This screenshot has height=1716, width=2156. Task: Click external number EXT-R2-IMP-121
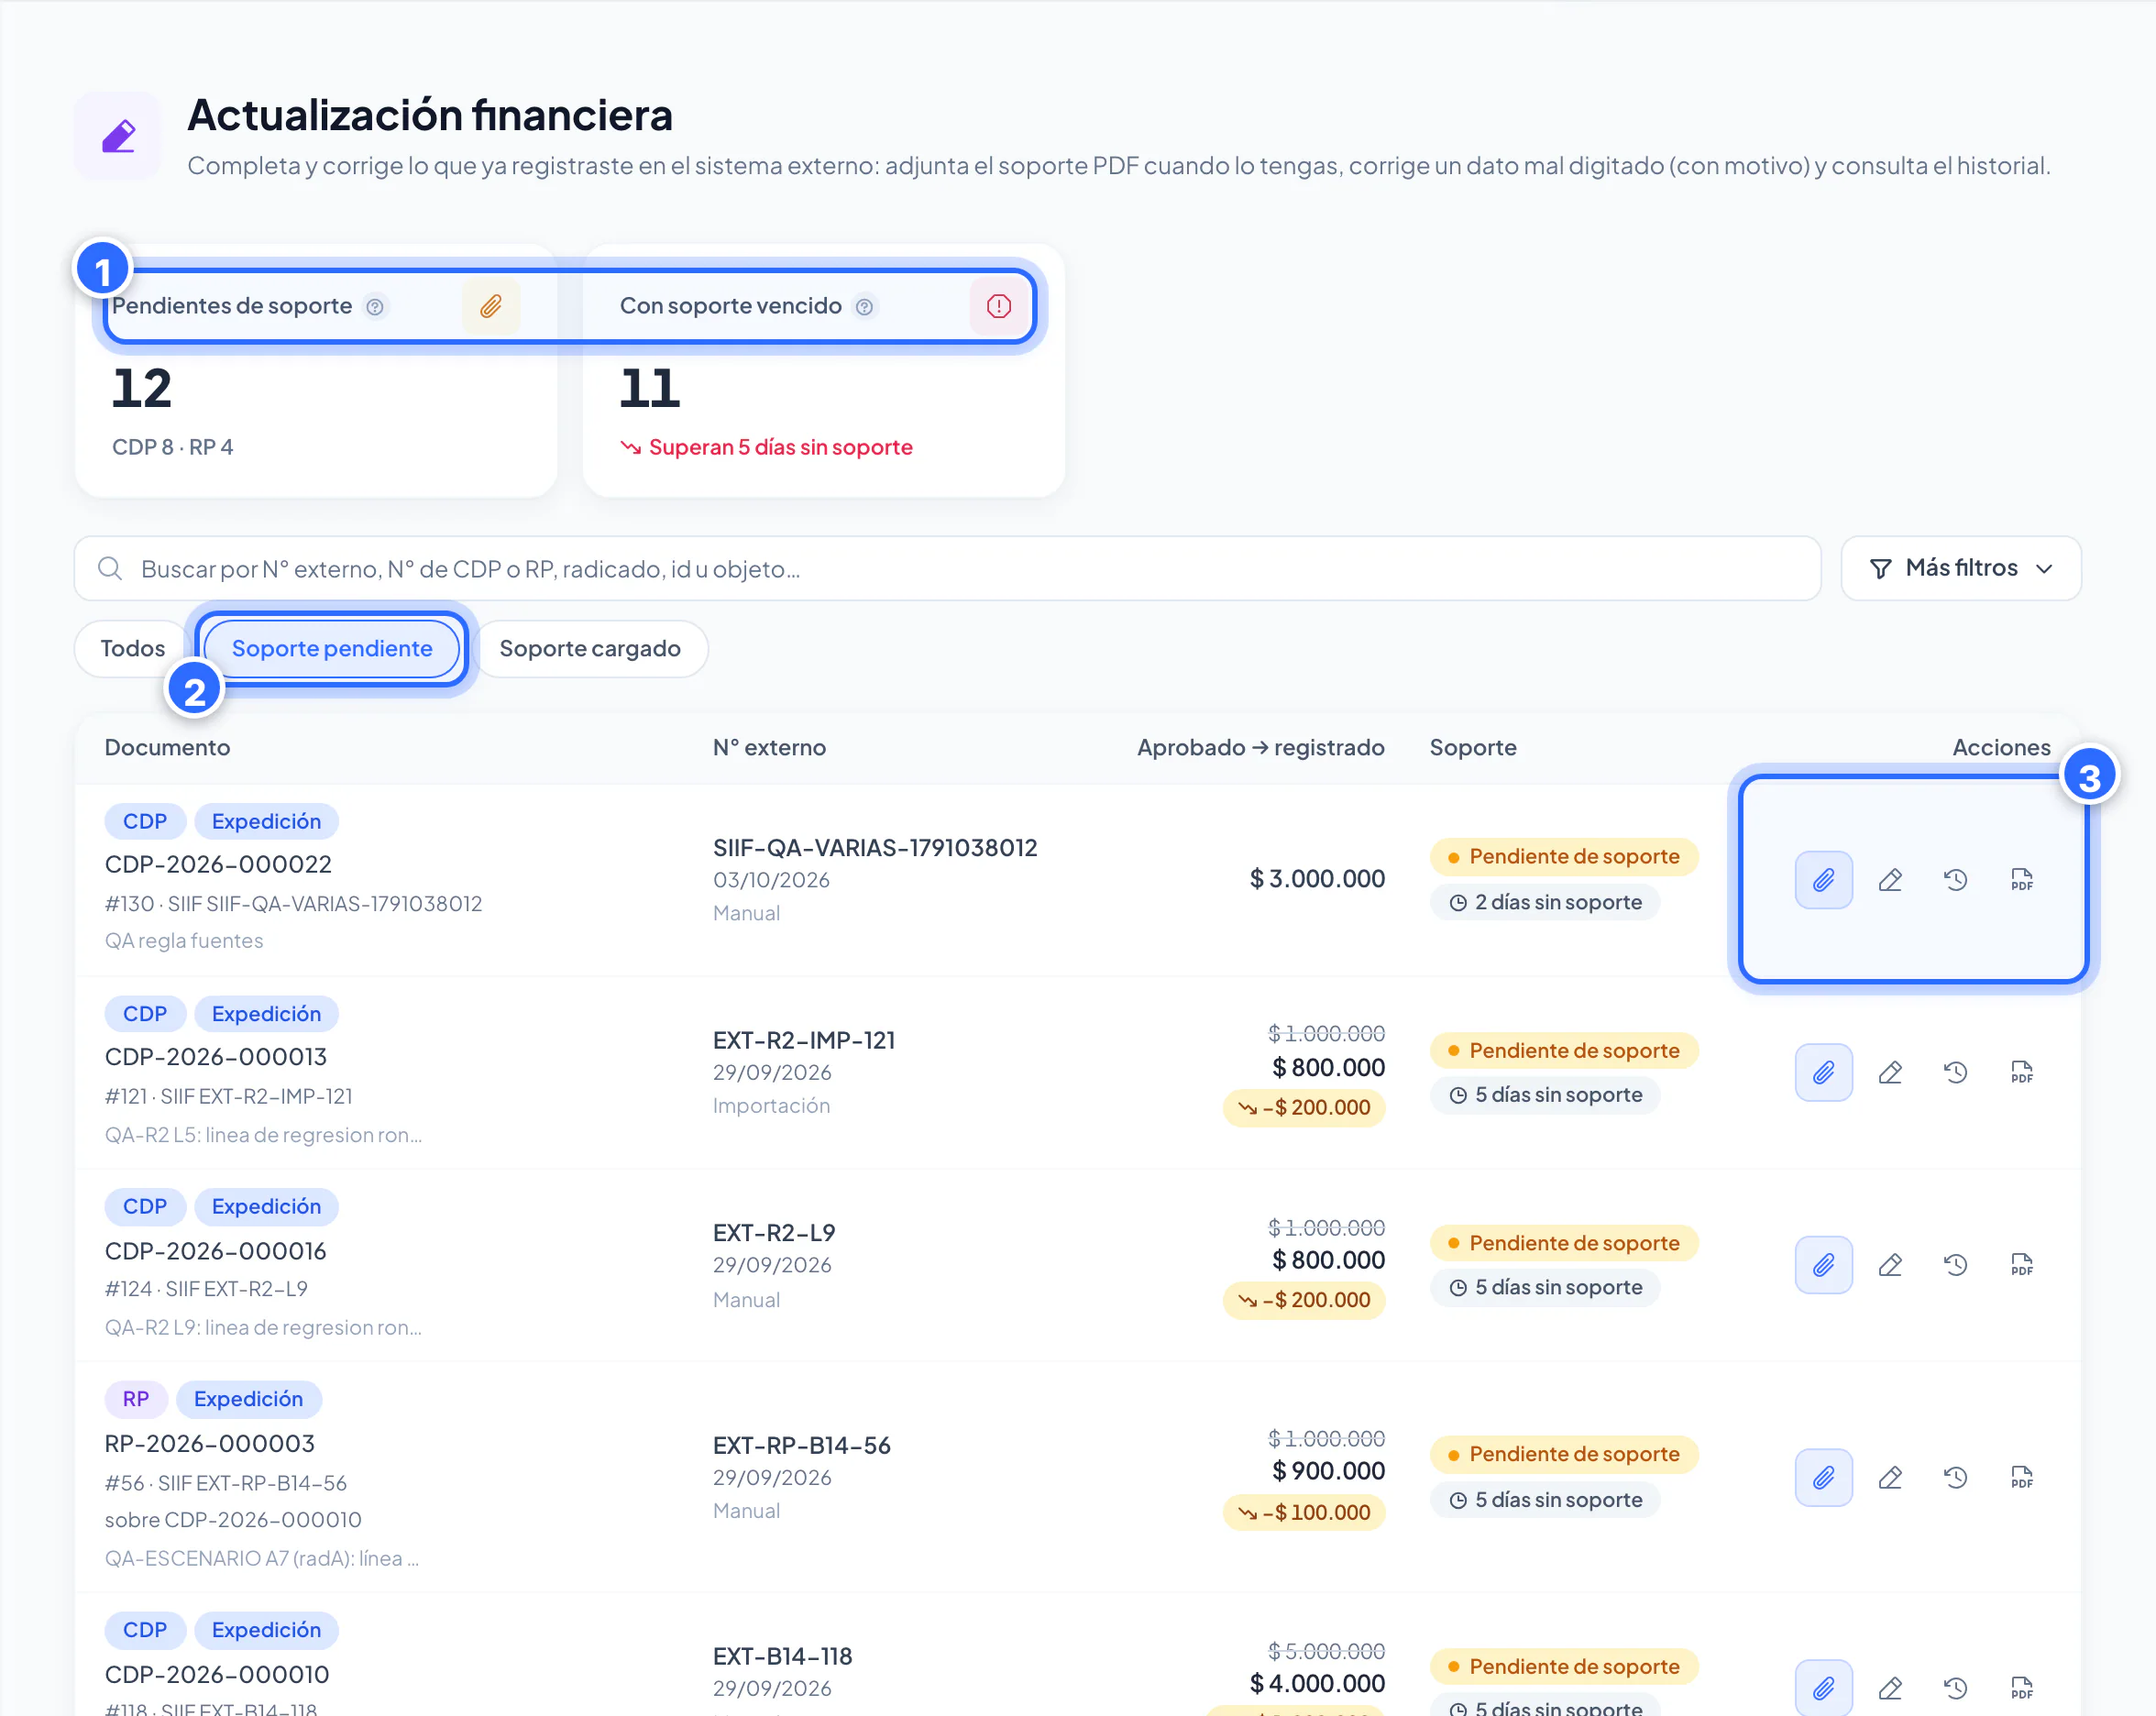(x=803, y=1040)
